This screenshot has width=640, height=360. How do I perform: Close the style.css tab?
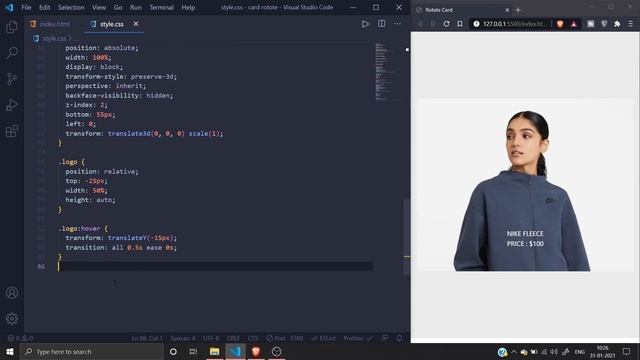point(136,24)
